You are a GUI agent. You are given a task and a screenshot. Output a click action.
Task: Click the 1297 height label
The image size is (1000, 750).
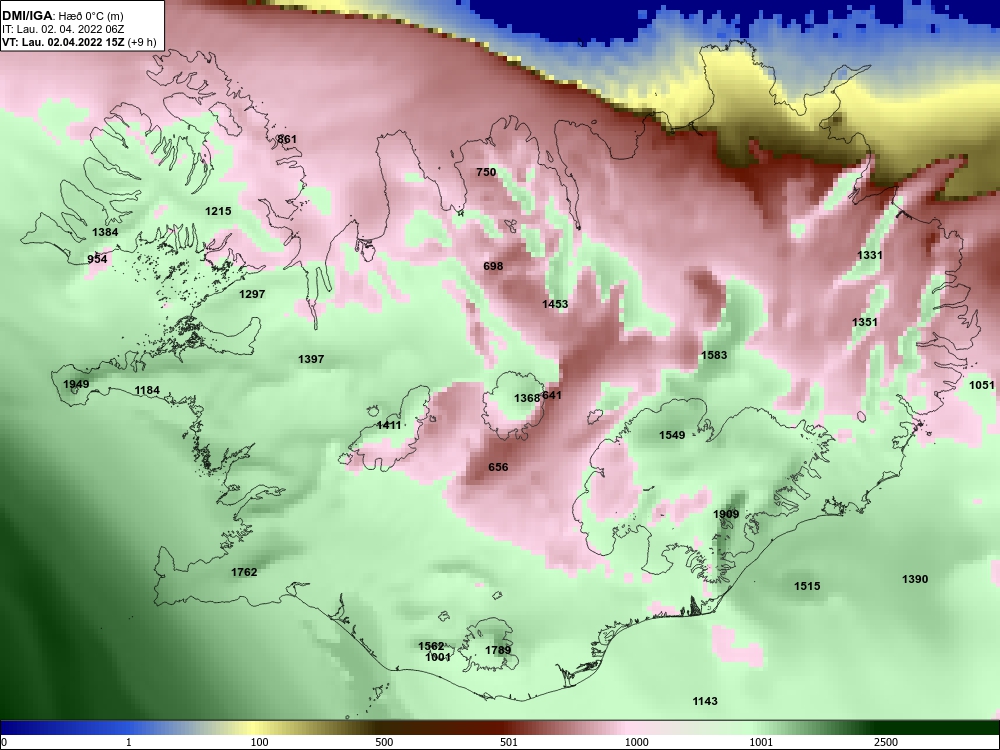pos(252,294)
